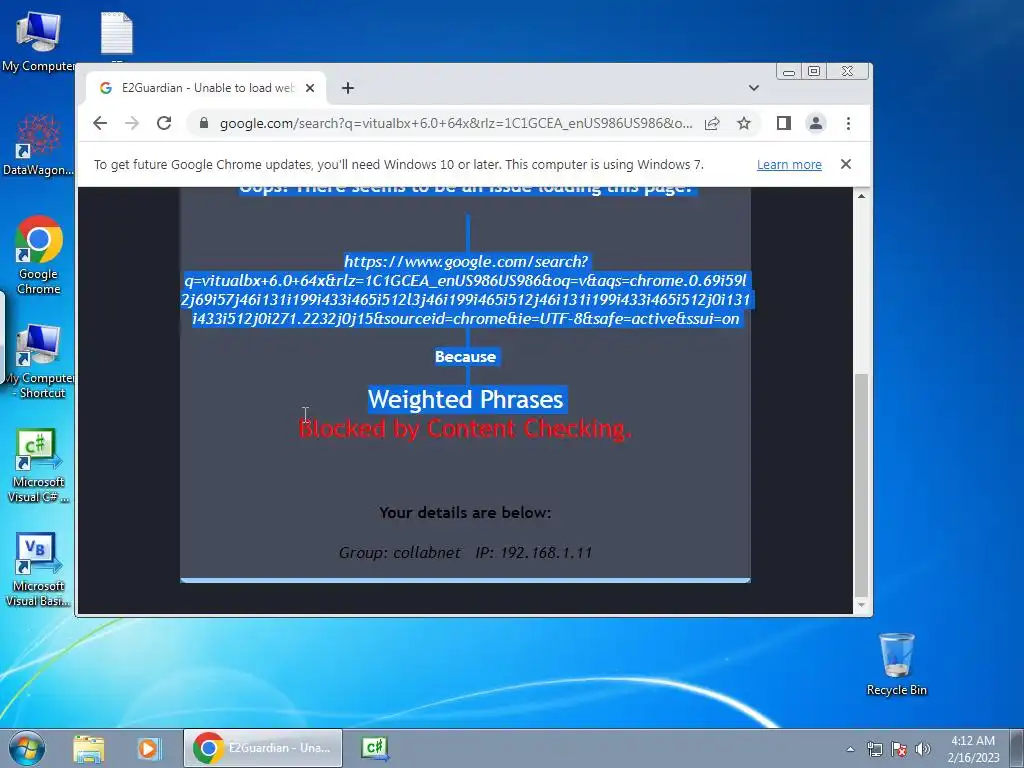Select the Google Chrome desktop shortcut
The image size is (1024, 768).
(39, 255)
